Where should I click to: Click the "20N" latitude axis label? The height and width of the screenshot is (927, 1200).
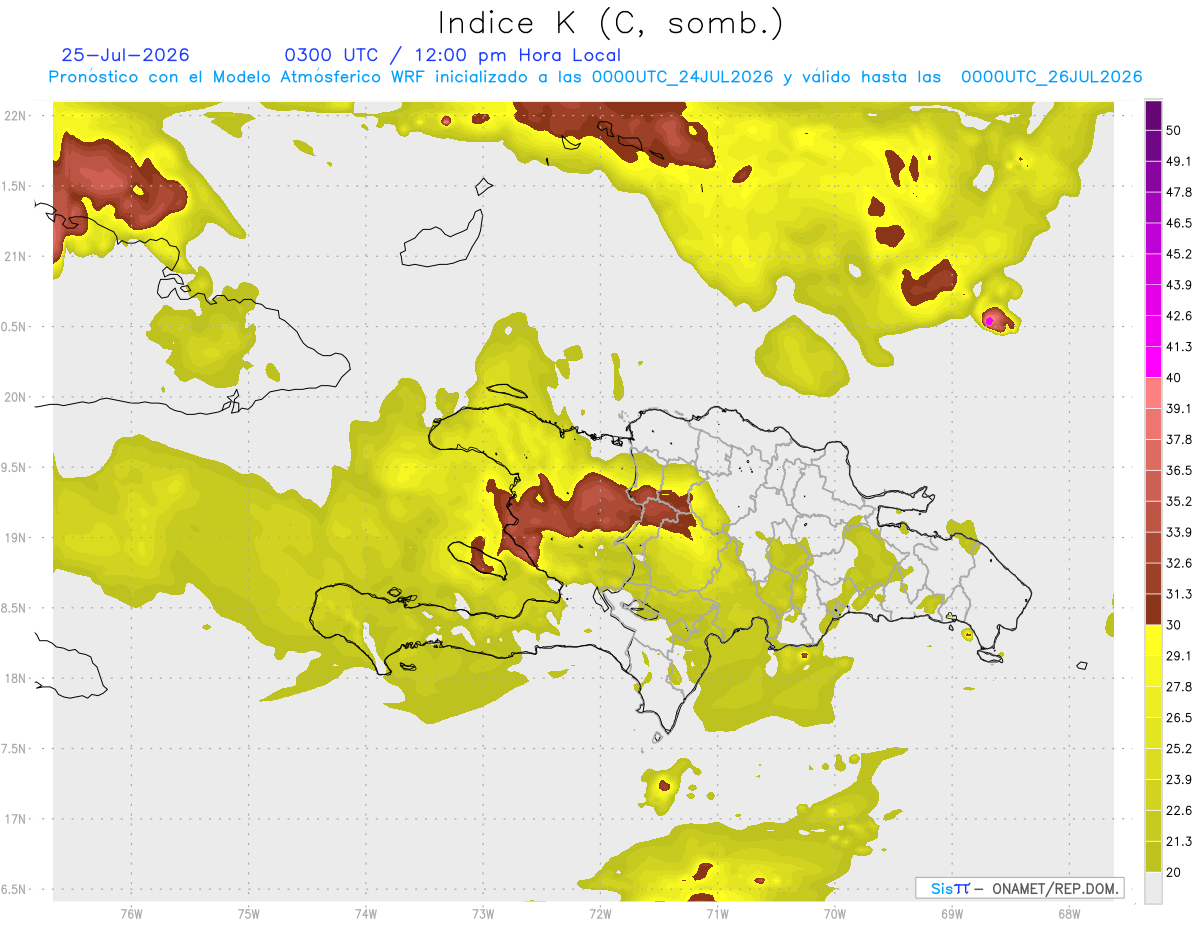(x=14, y=397)
